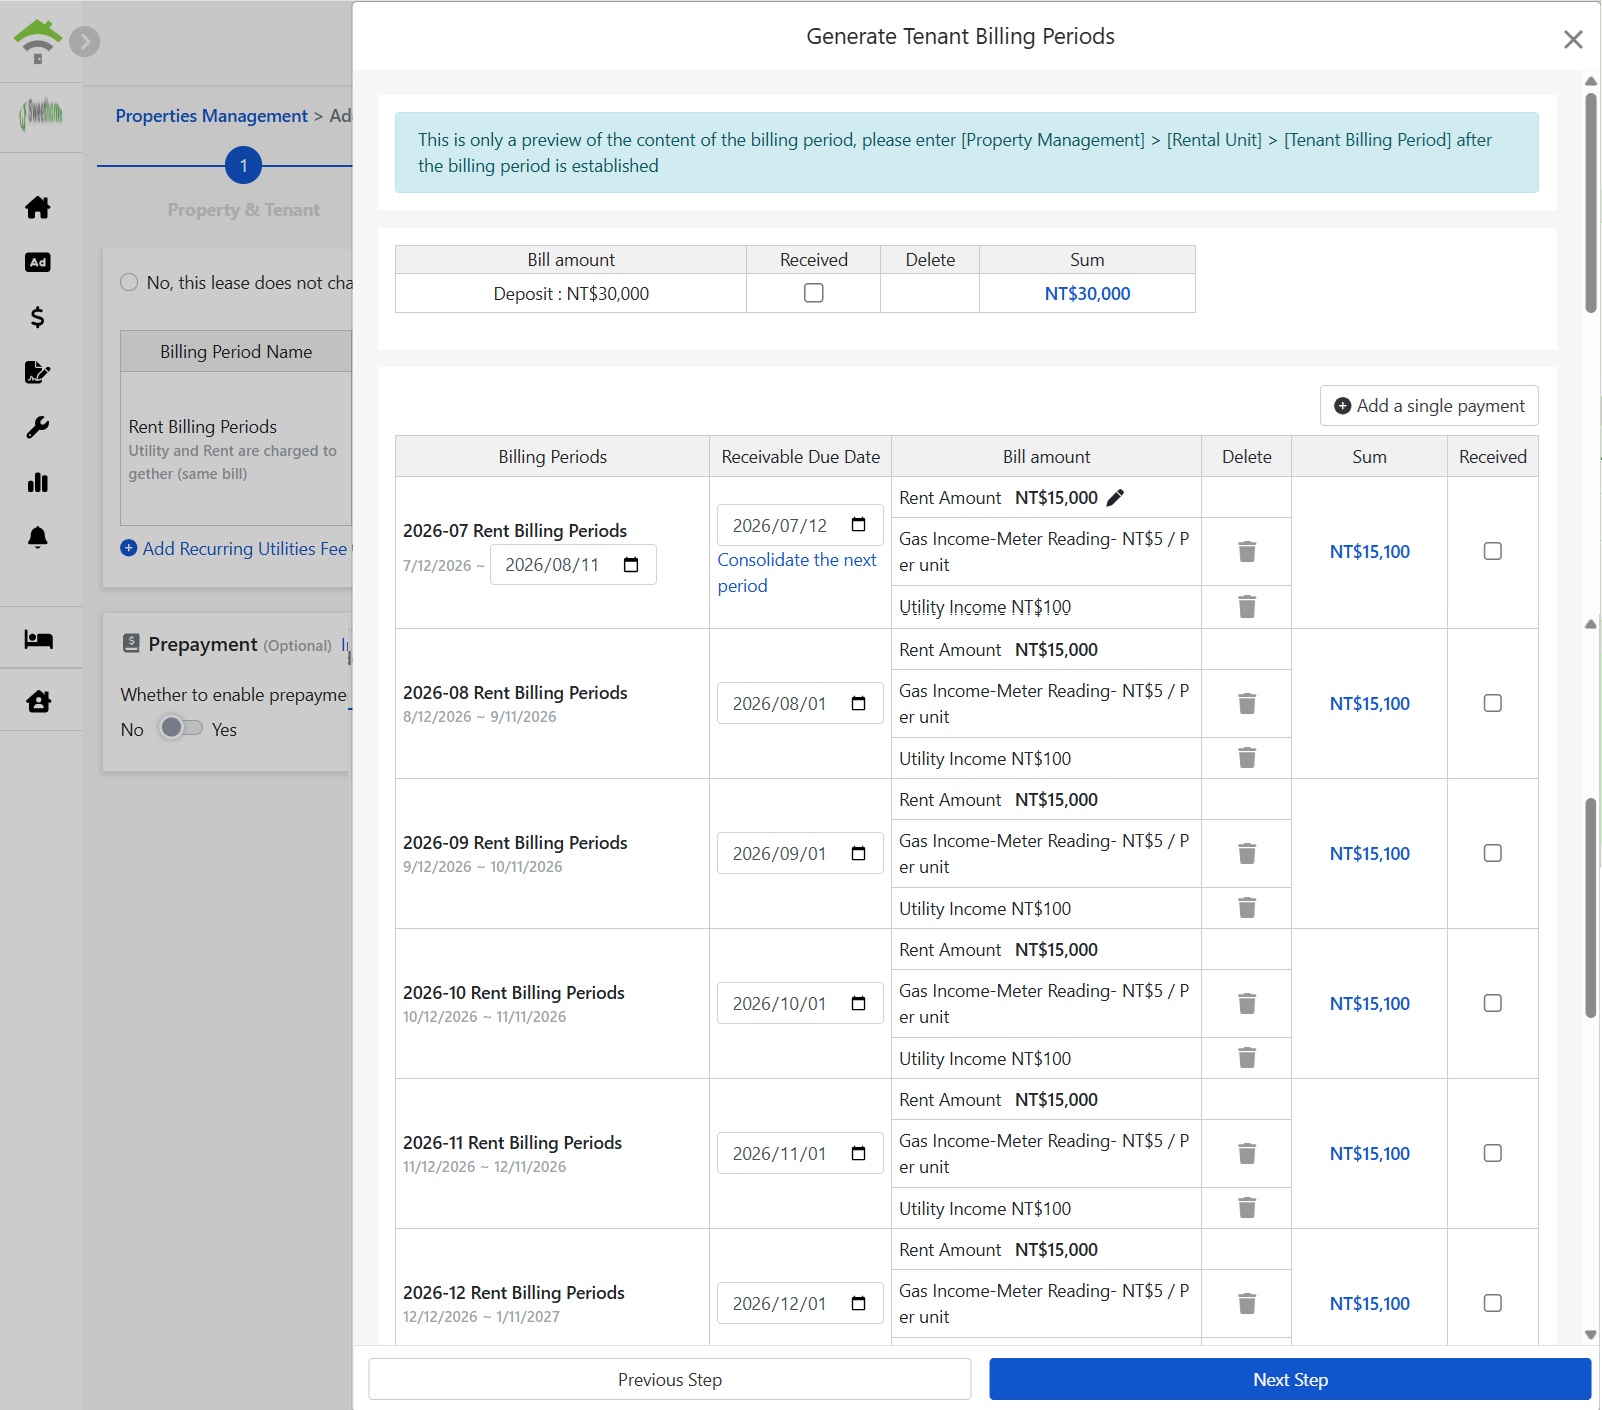Delete Utility Income line in 2026-07 period
Viewport: 1602px width, 1410px height.
point(1247,606)
